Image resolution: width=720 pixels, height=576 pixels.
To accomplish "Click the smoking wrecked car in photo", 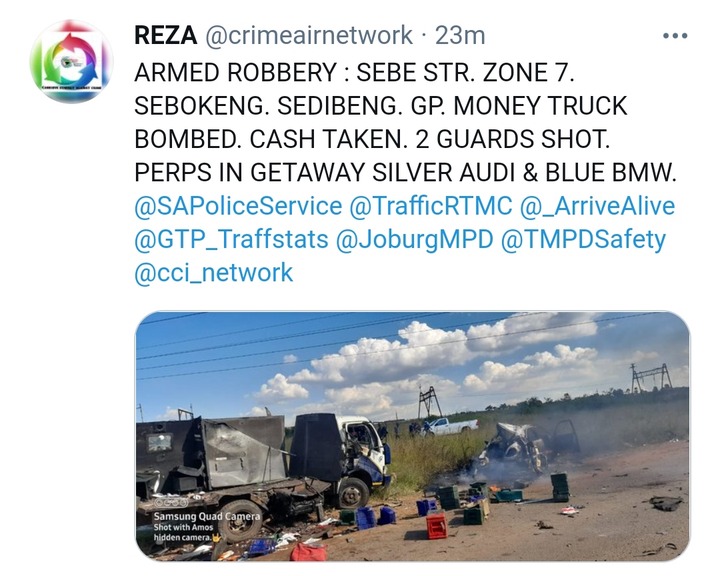I will (x=528, y=448).
